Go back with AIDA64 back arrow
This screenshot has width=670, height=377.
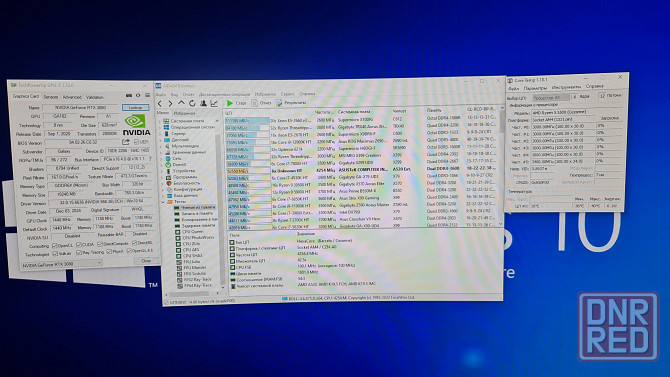pos(160,103)
